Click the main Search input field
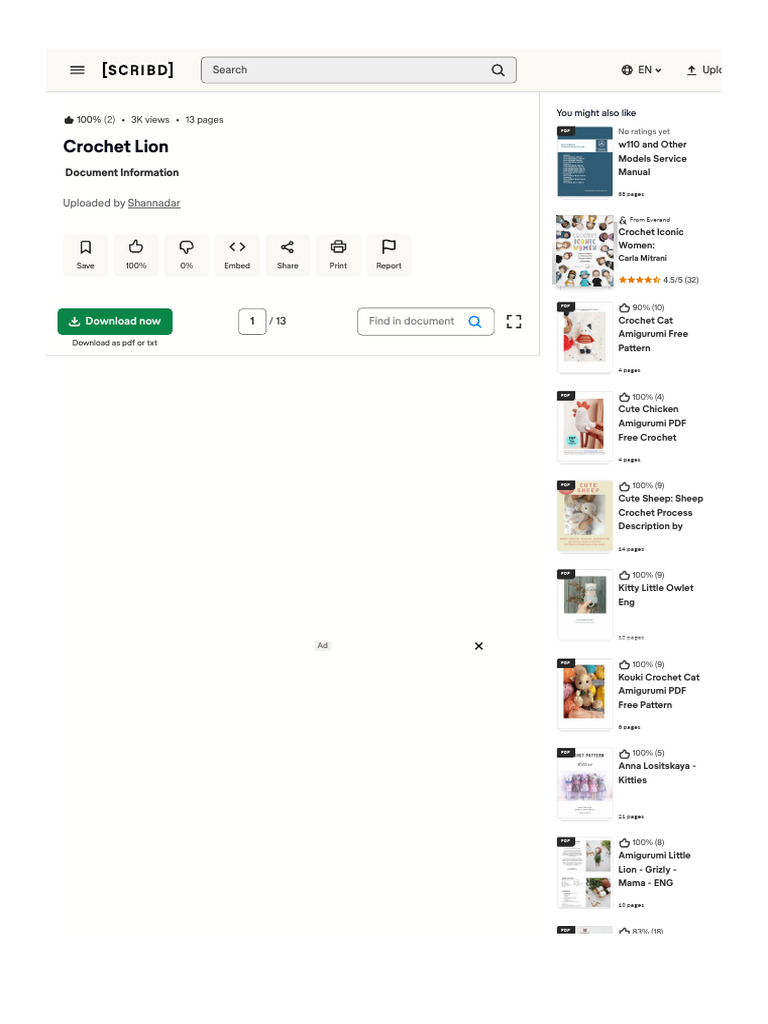 [x=359, y=70]
